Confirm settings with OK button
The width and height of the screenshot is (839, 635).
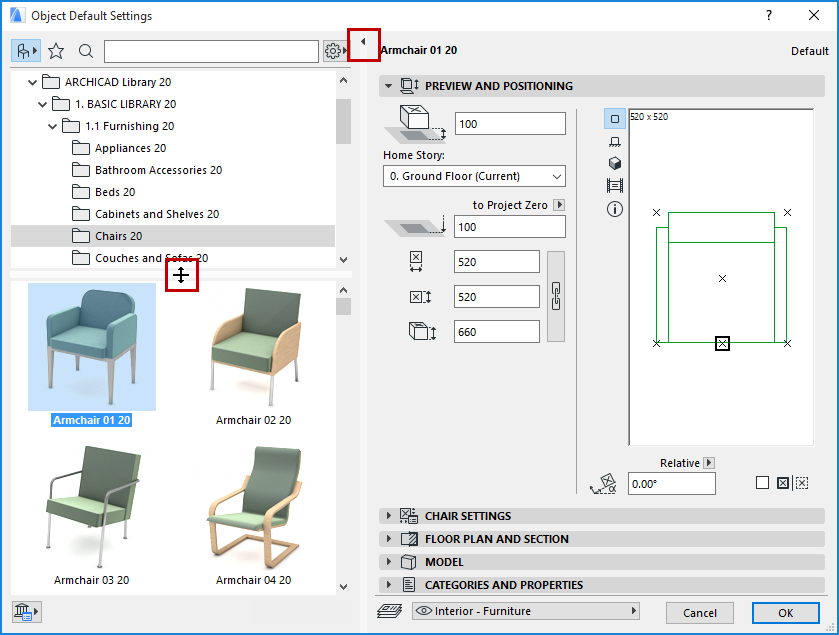[785, 613]
